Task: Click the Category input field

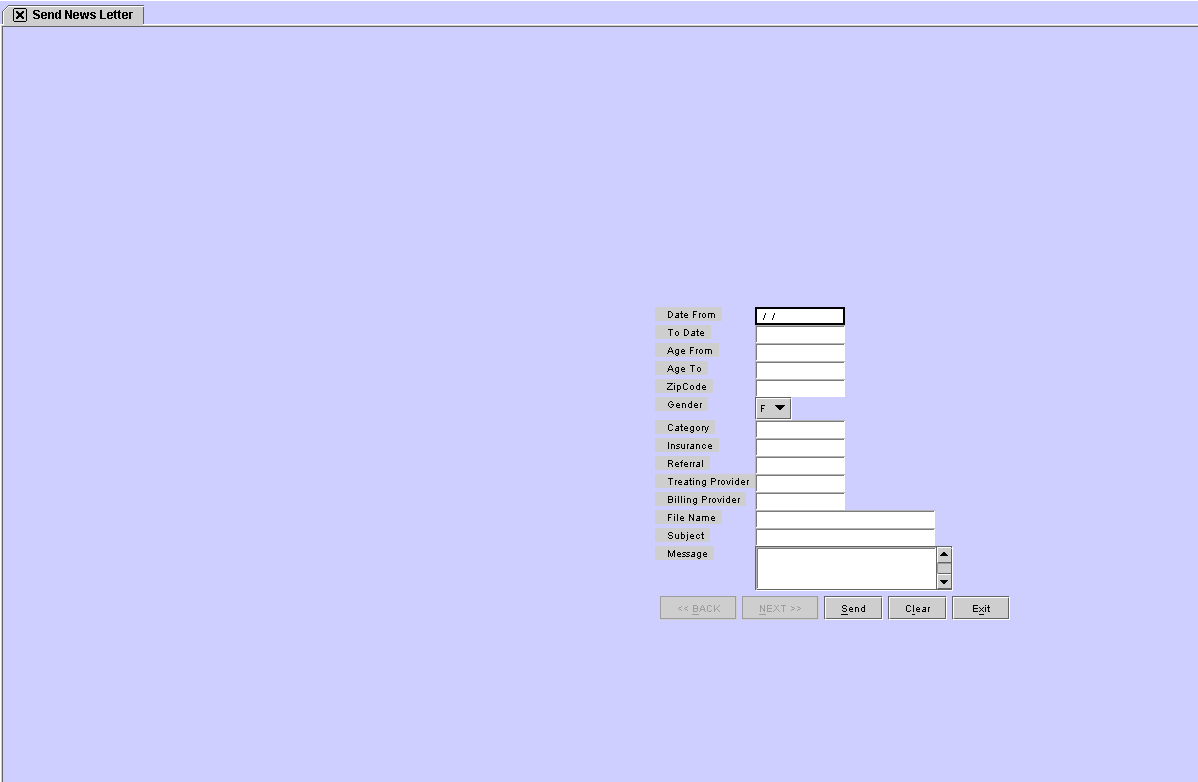Action: tap(800, 429)
